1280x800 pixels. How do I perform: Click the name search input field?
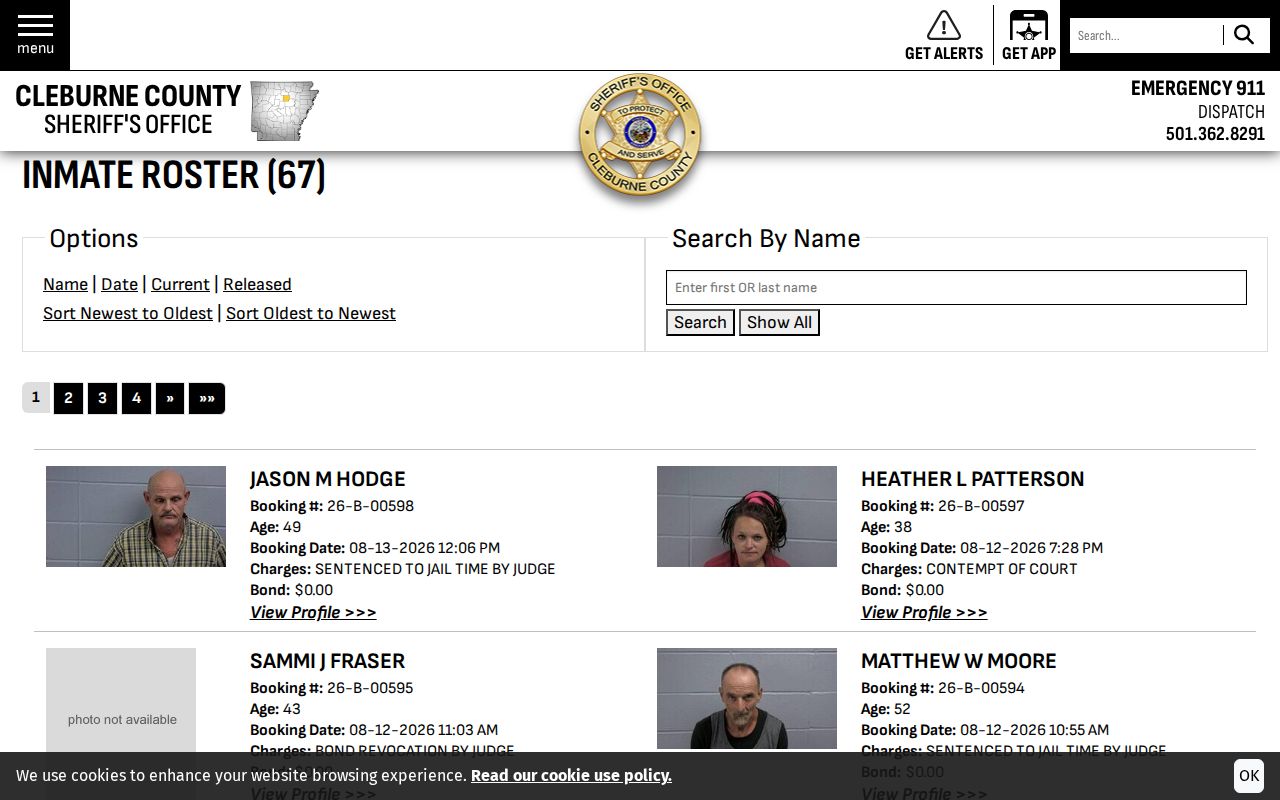[x=956, y=287]
